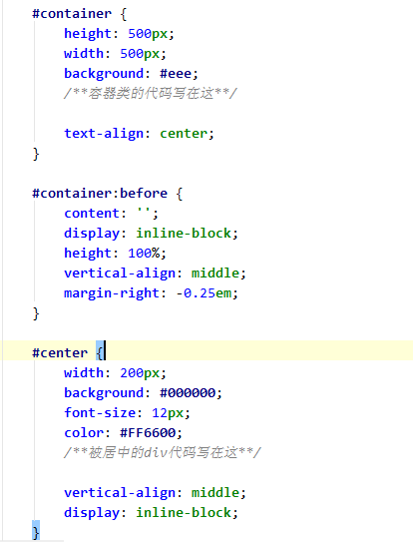The width and height of the screenshot is (413, 542).
Task: Click the "margin-right: -0.25em;" line
Action: point(151,293)
